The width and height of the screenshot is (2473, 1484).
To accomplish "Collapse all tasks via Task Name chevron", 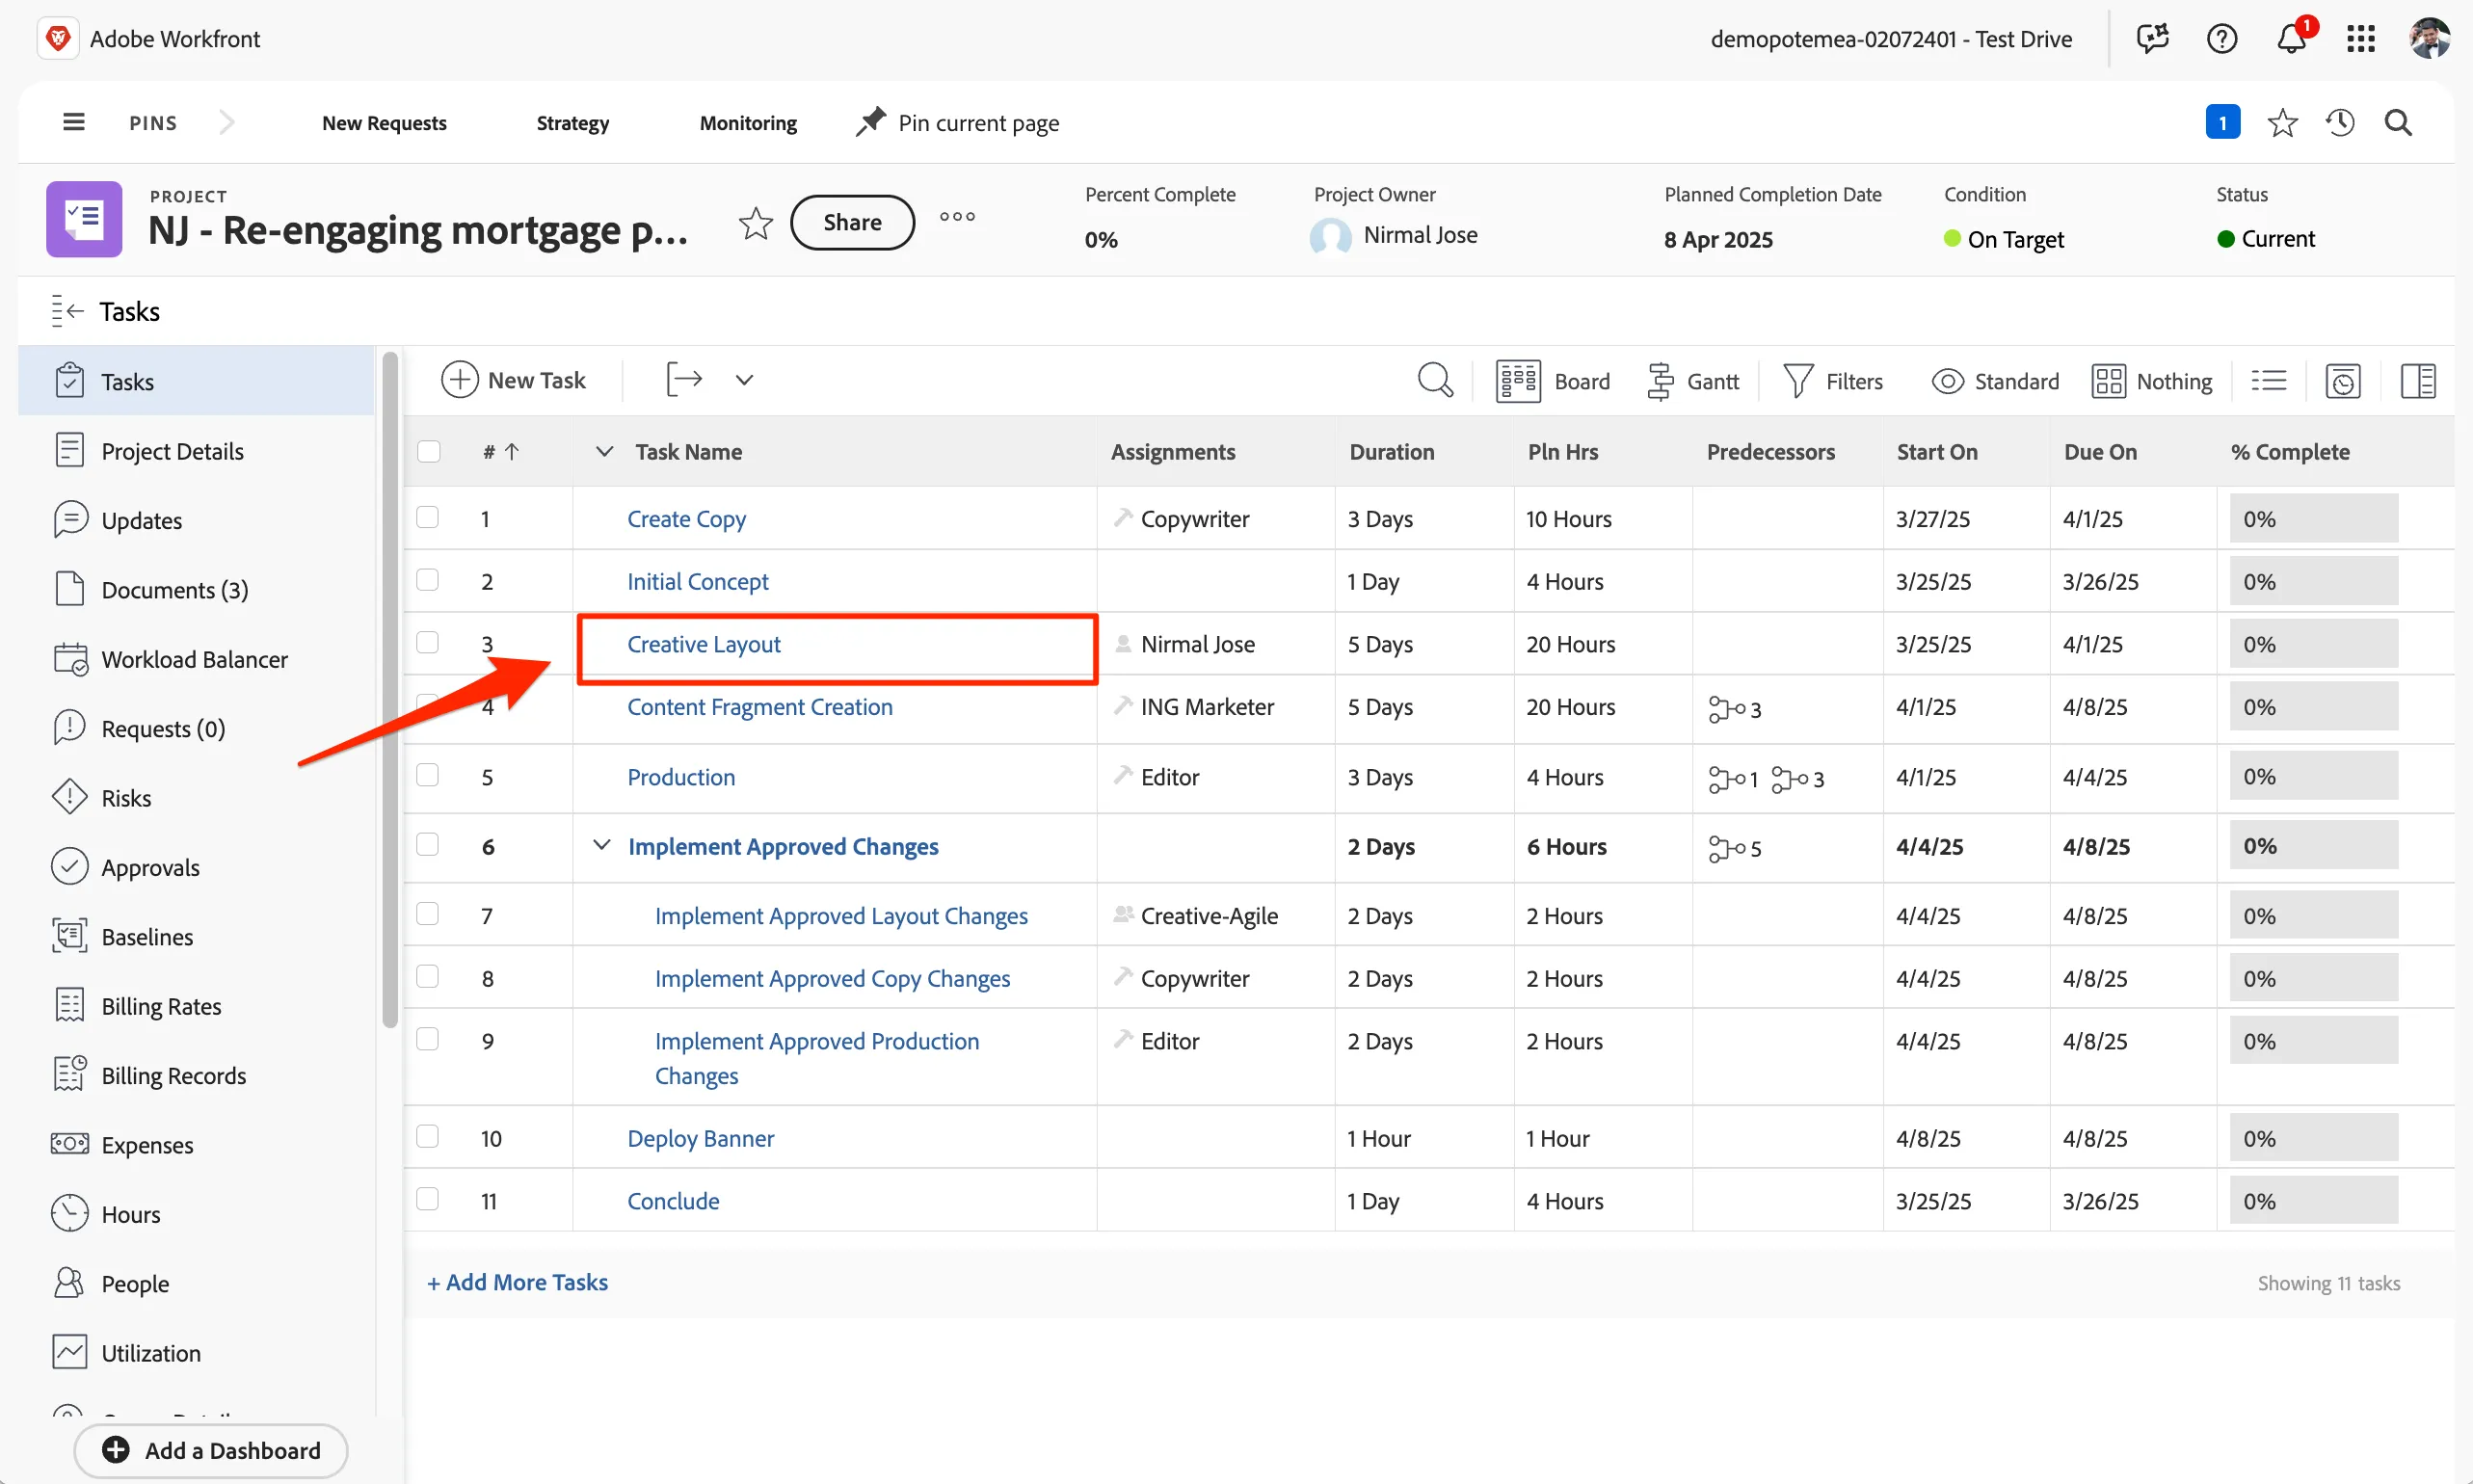I will 604,451.
